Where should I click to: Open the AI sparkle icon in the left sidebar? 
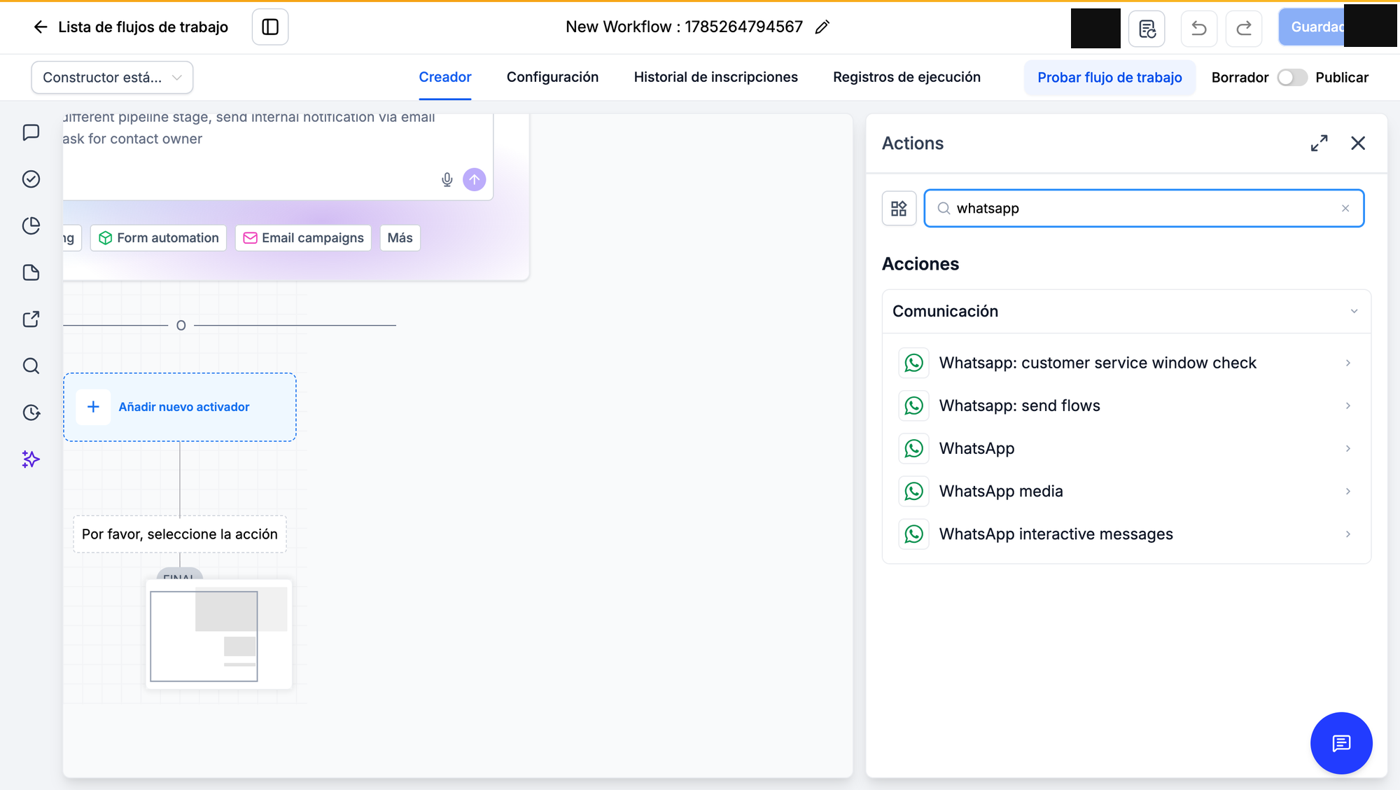click(31, 459)
